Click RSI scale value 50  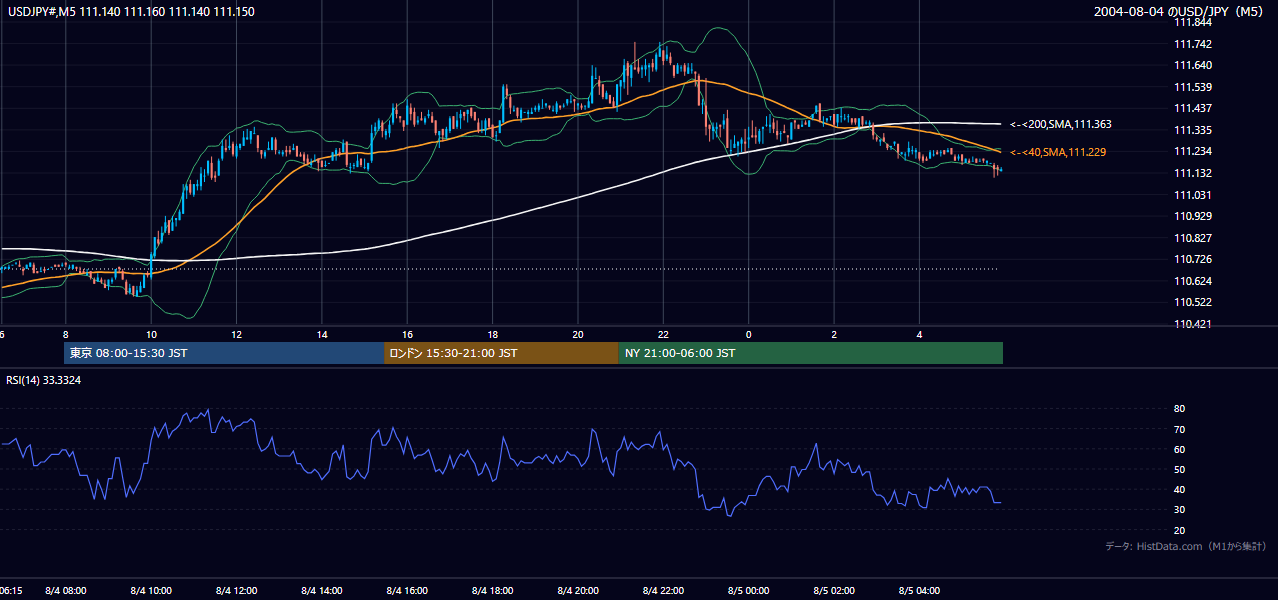click(x=1180, y=469)
